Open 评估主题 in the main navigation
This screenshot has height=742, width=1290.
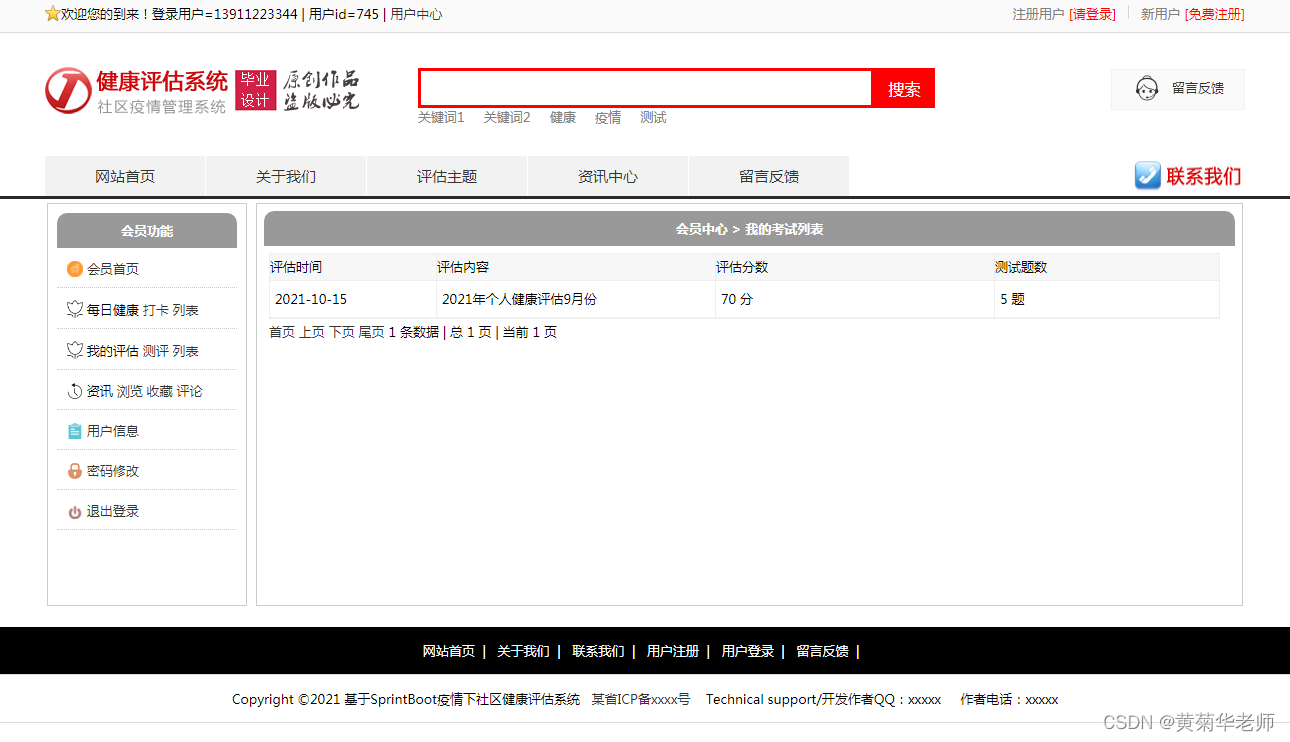tap(447, 176)
